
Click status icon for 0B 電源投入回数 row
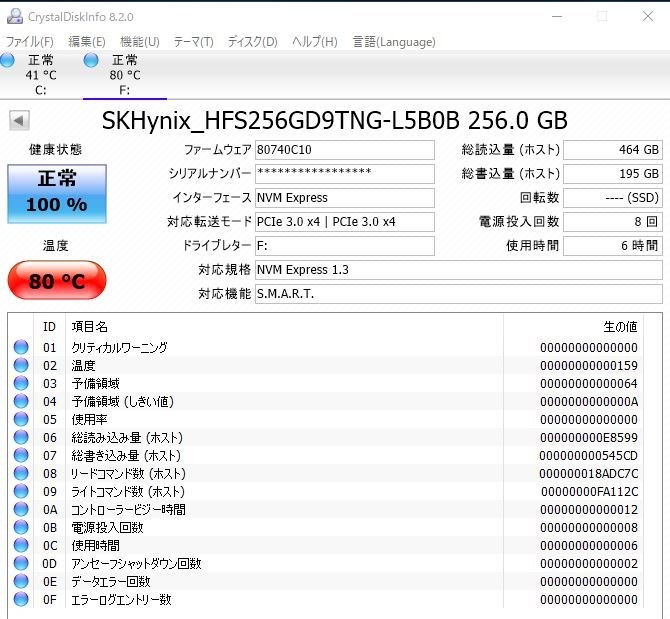click(x=21, y=527)
